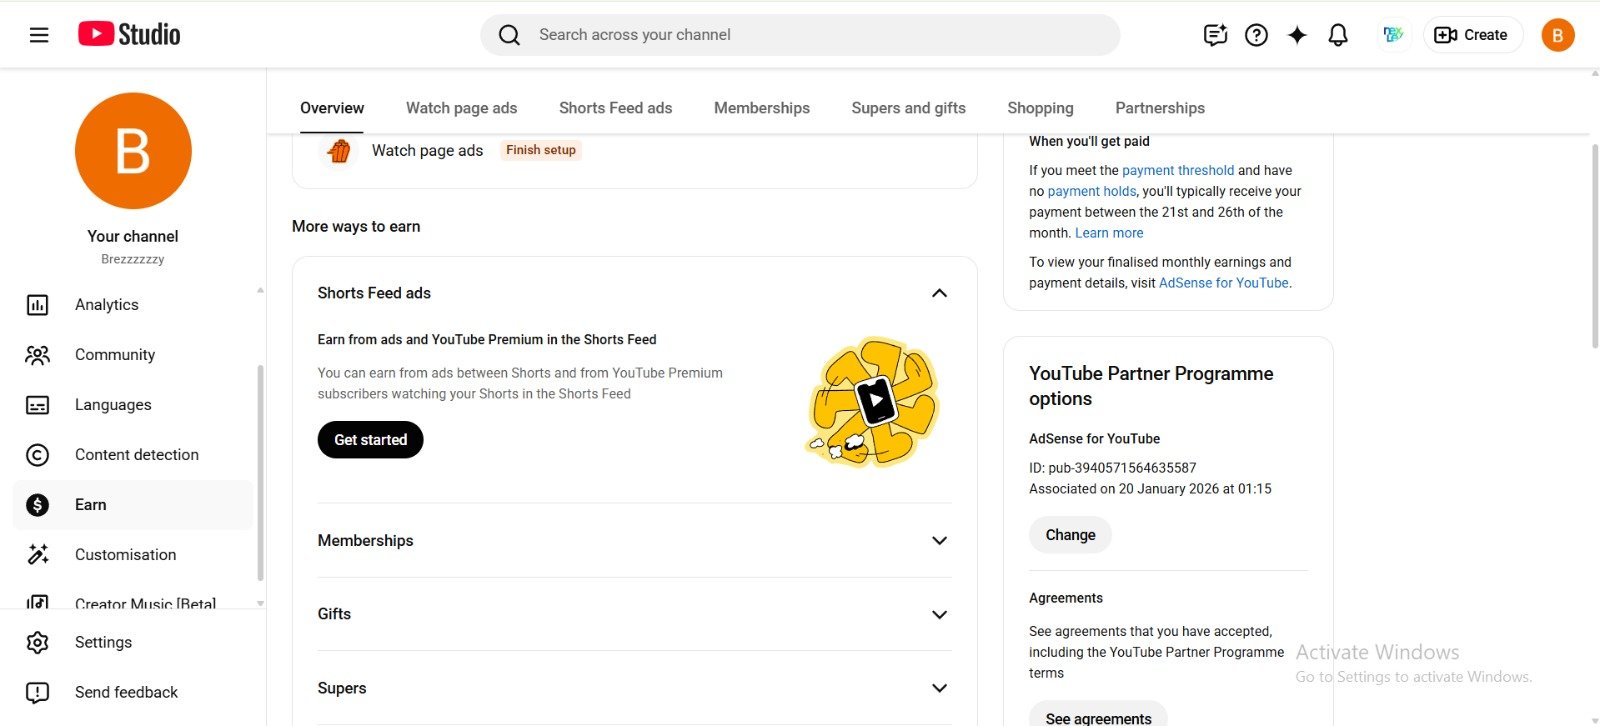This screenshot has width=1600, height=726.
Task: Click the Create button
Action: point(1472,35)
